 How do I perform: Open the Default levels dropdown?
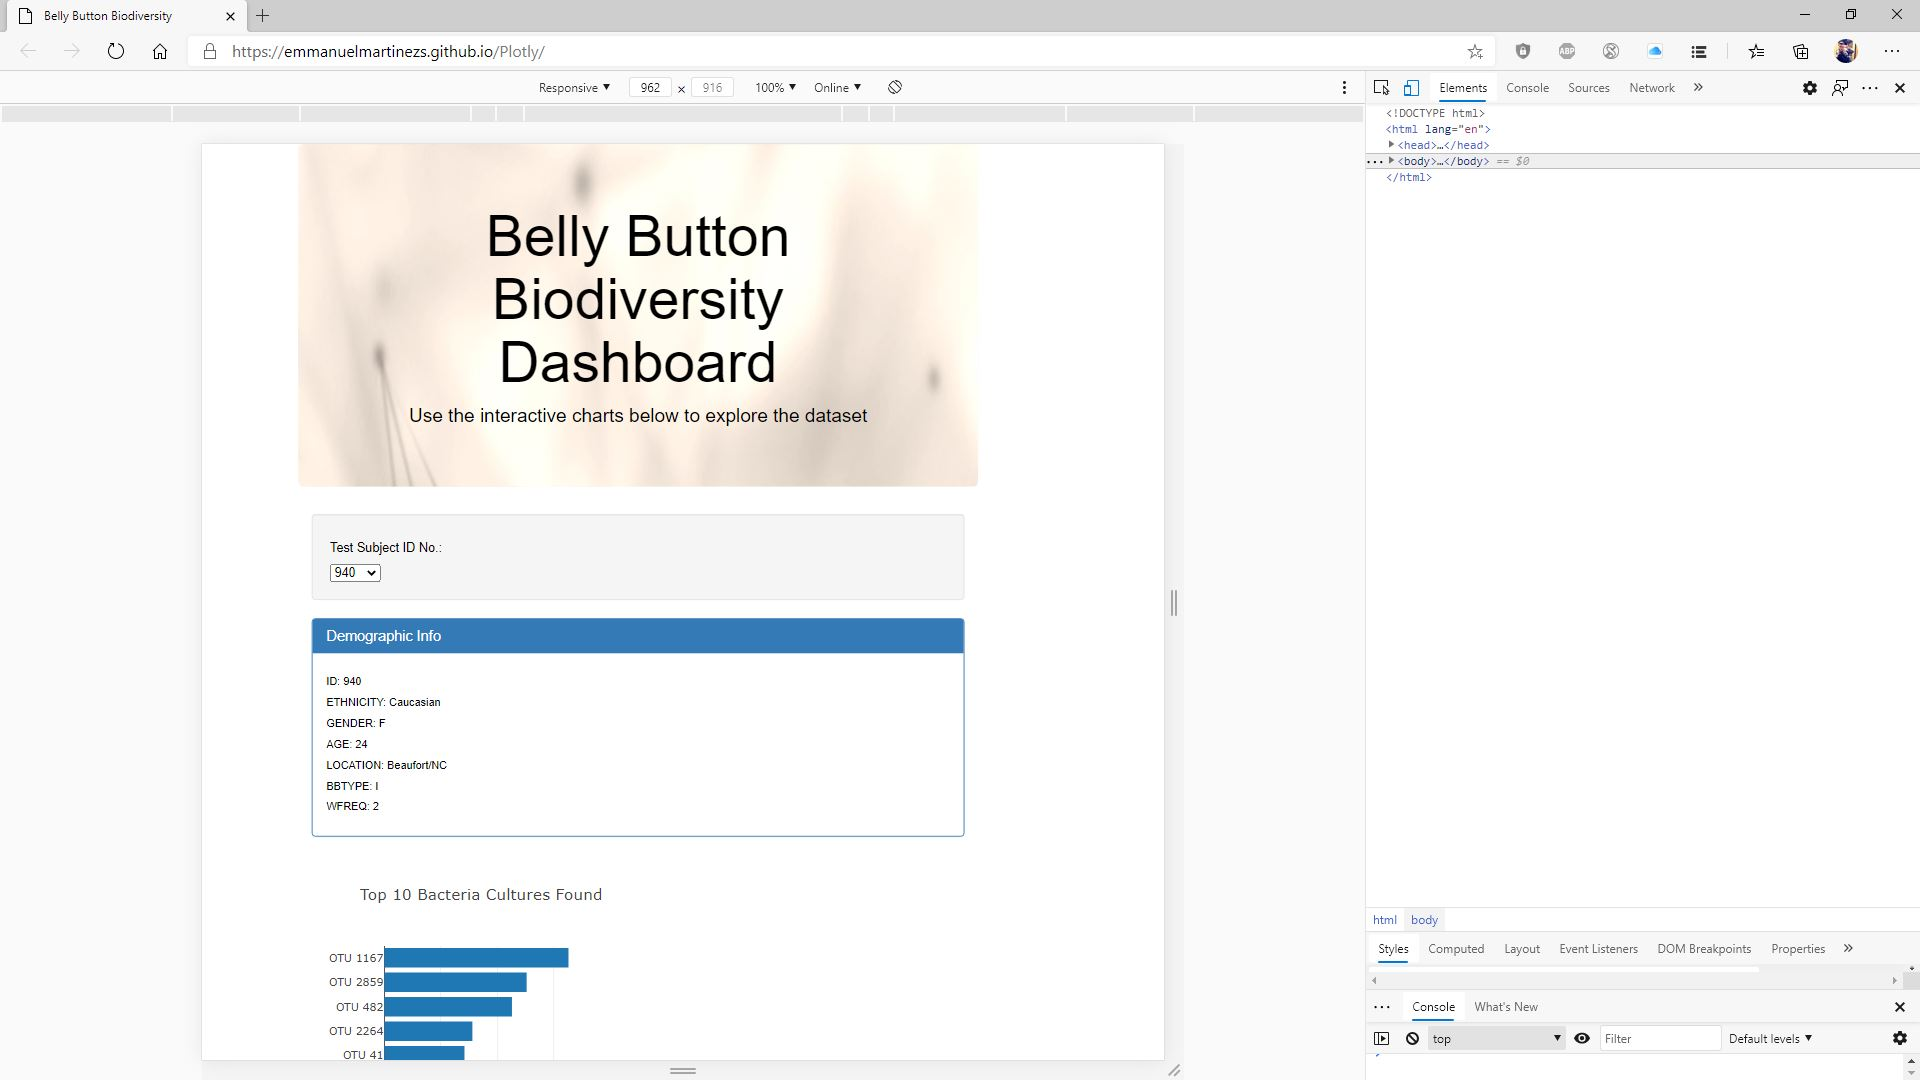1768,1038
